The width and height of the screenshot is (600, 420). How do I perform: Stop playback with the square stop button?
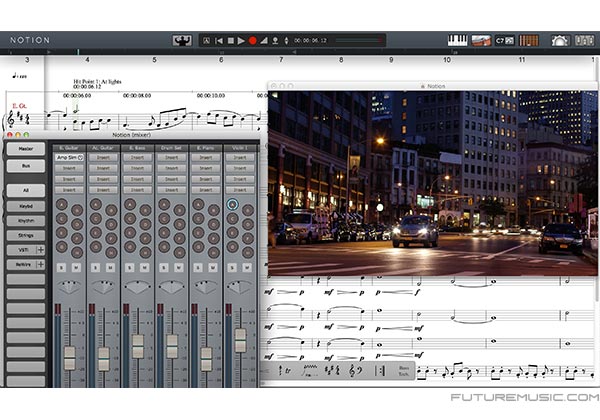coord(230,41)
